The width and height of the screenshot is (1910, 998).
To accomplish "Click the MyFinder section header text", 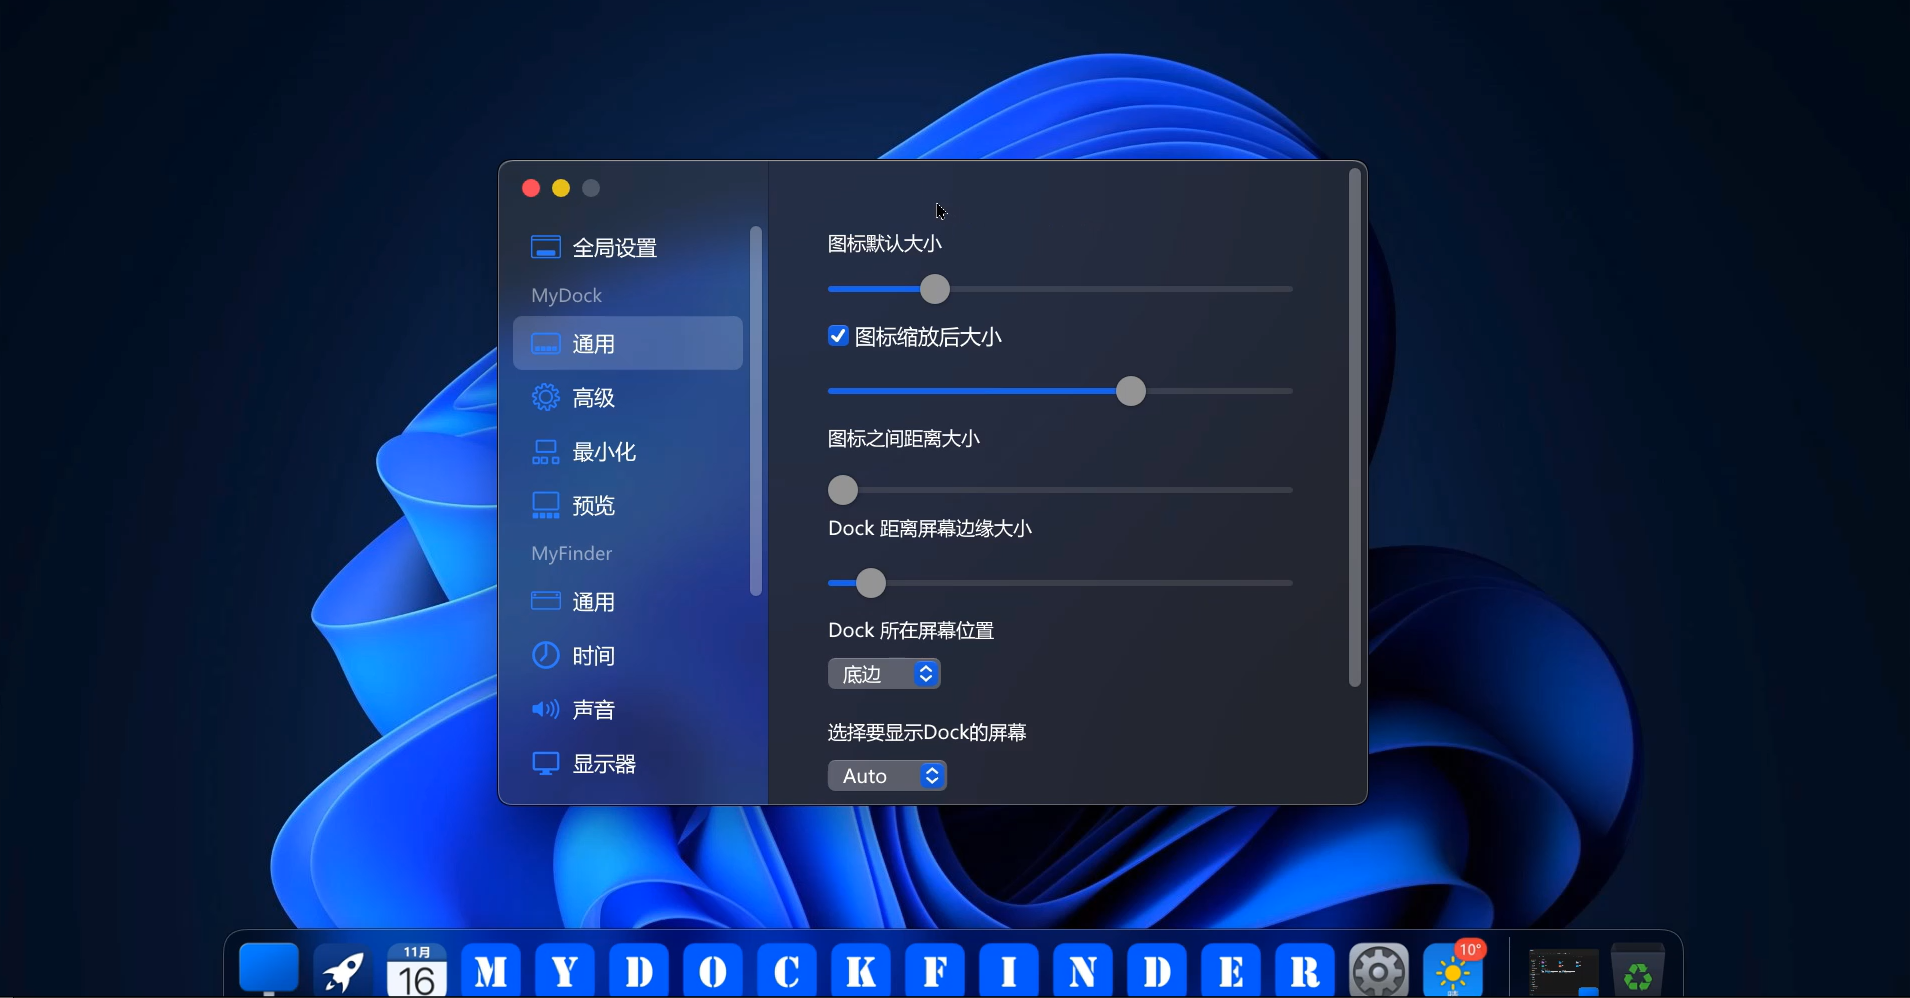I will point(571,554).
